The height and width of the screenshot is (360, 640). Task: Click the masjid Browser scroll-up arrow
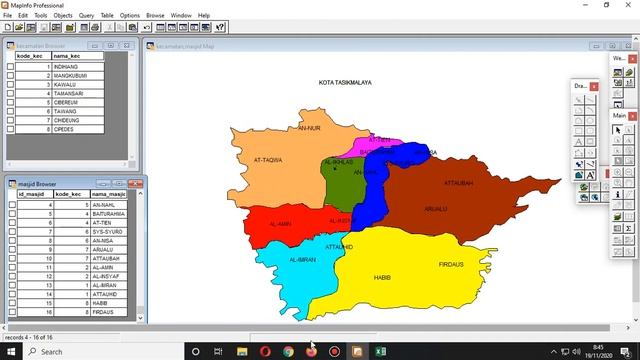click(x=140, y=193)
